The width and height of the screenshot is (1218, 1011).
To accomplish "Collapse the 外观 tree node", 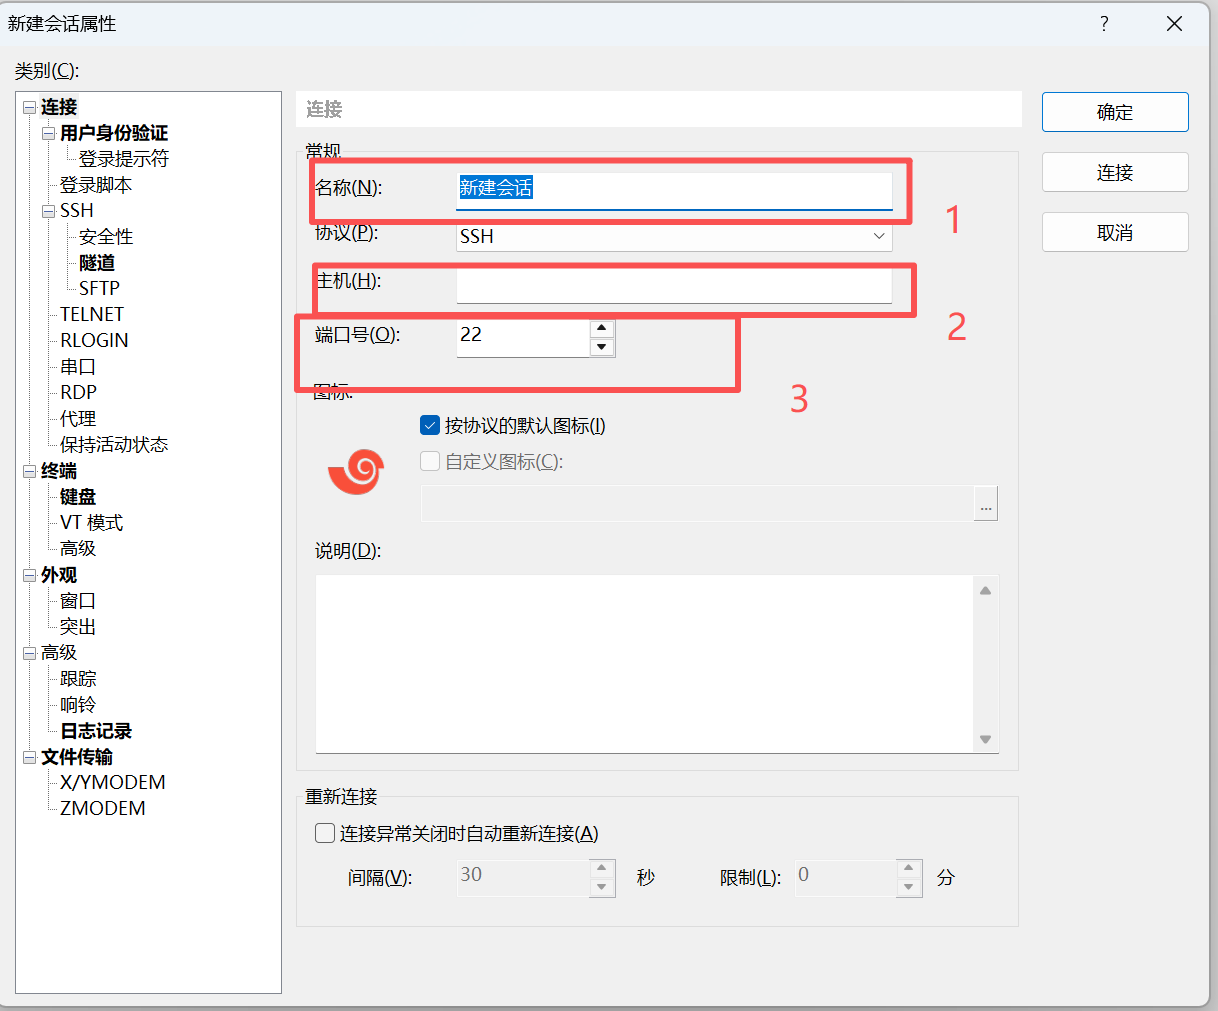I will coord(29,575).
